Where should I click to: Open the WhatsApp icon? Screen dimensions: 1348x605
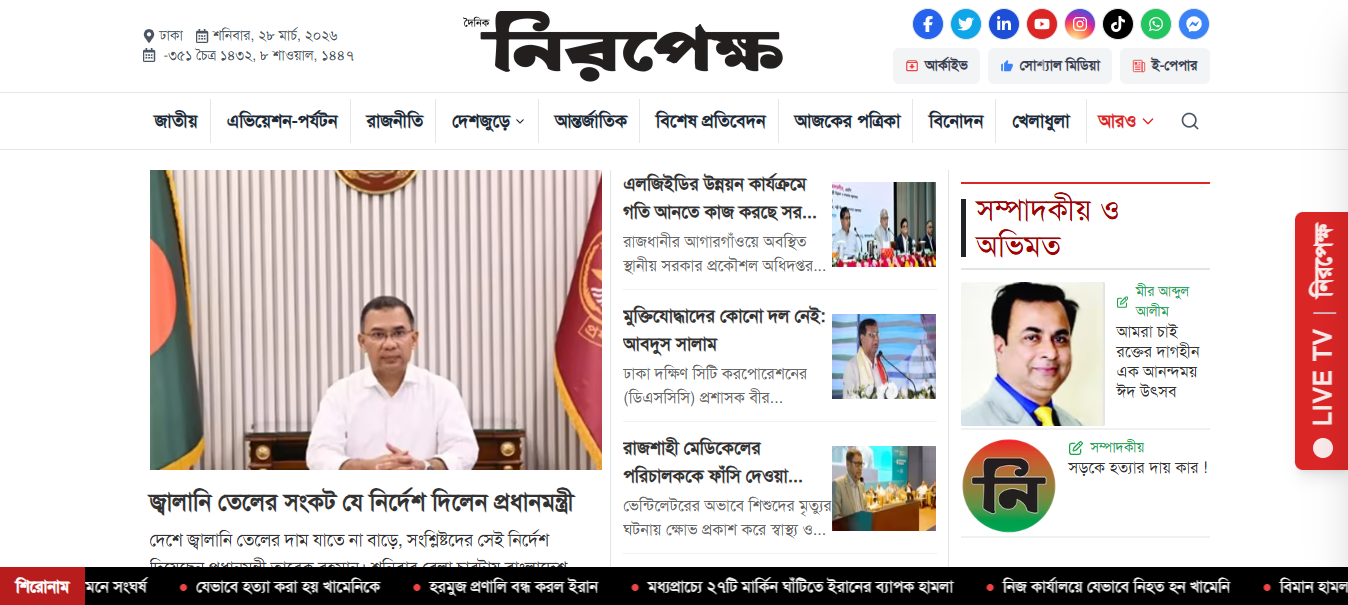[x=1156, y=24]
